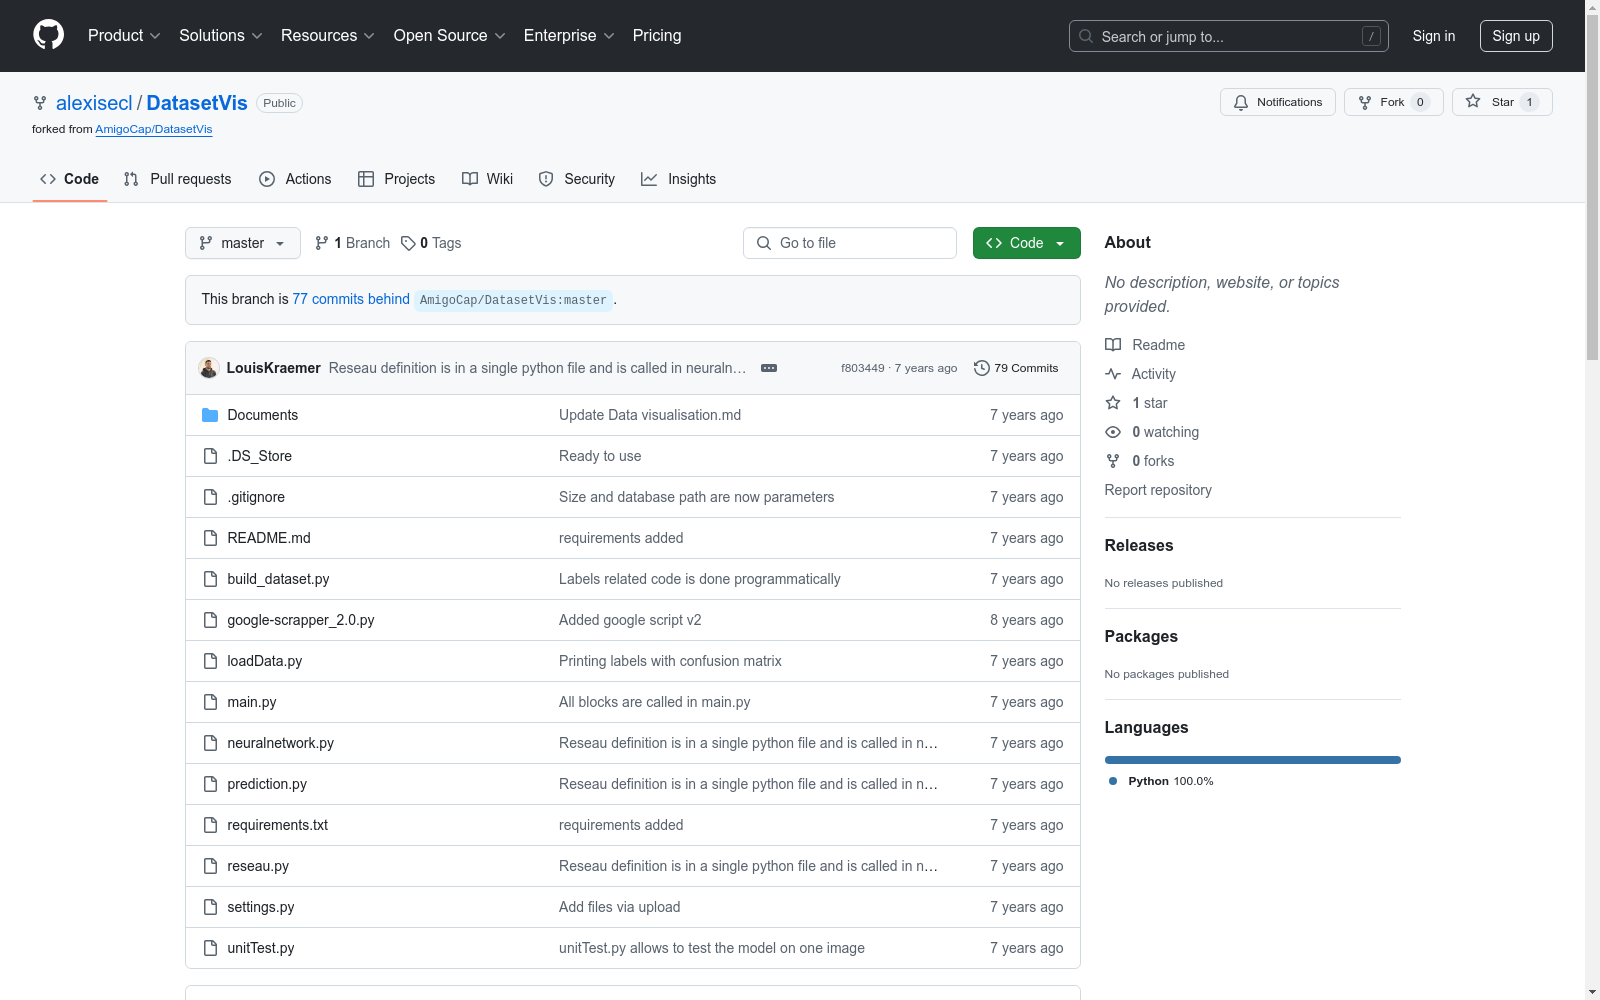The height and width of the screenshot is (1000, 1600).
Task: Open the GitHub logo home link
Action: click(48, 35)
